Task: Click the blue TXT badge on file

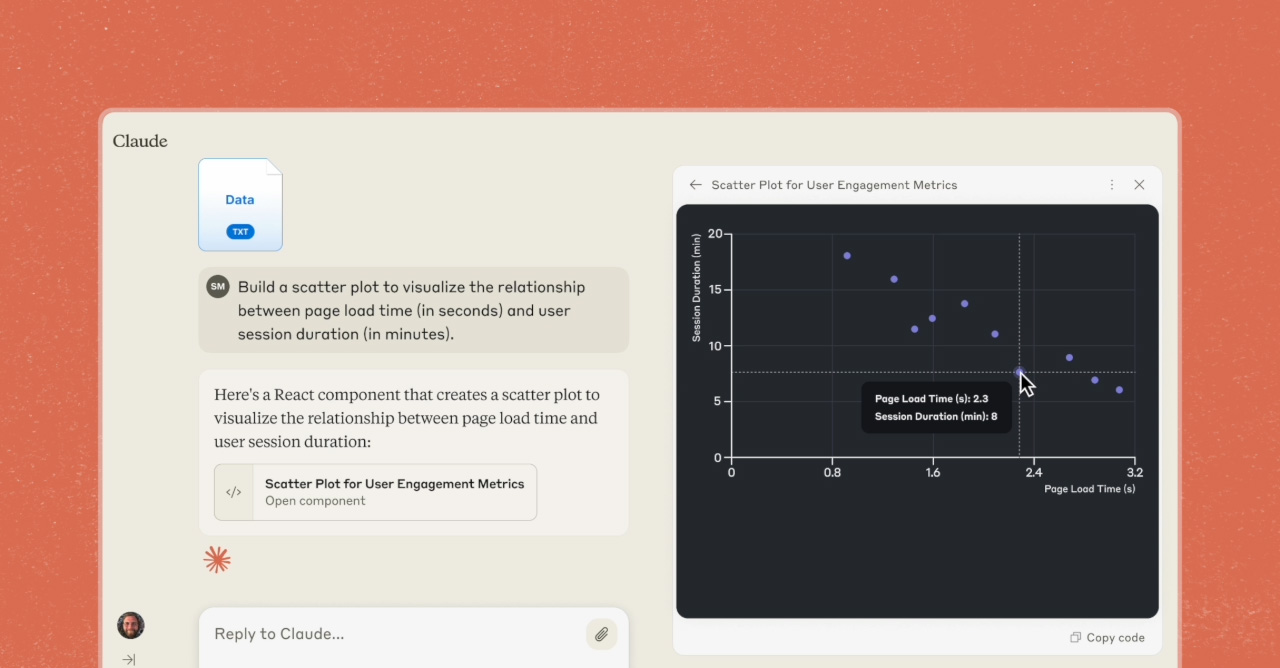Action: click(240, 231)
